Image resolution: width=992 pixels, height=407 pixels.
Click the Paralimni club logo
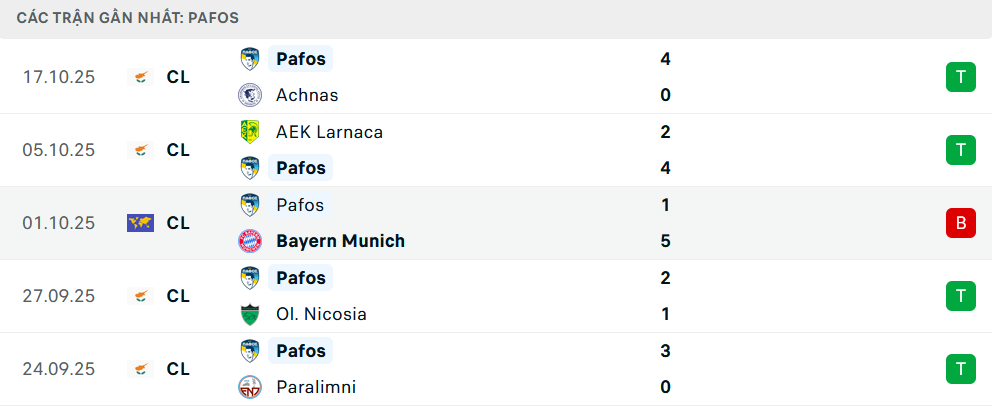(249, 387)
